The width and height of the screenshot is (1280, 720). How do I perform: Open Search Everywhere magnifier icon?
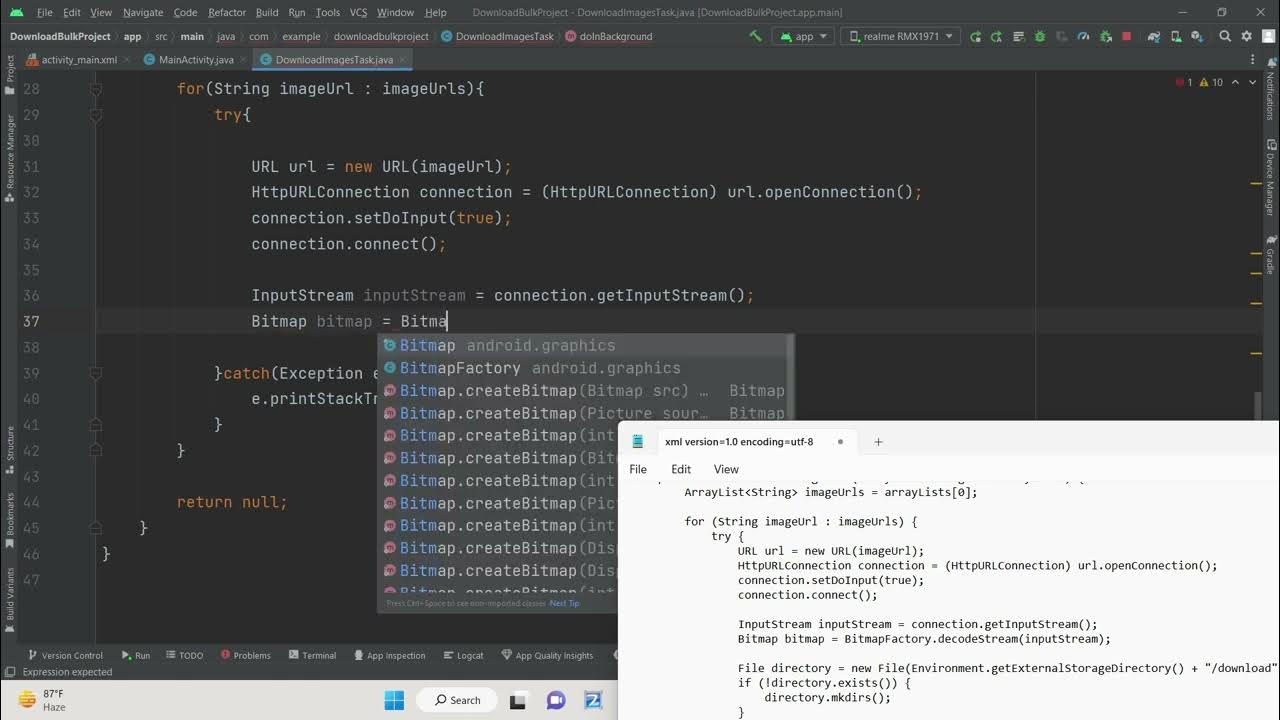(x=1225, y=36)
